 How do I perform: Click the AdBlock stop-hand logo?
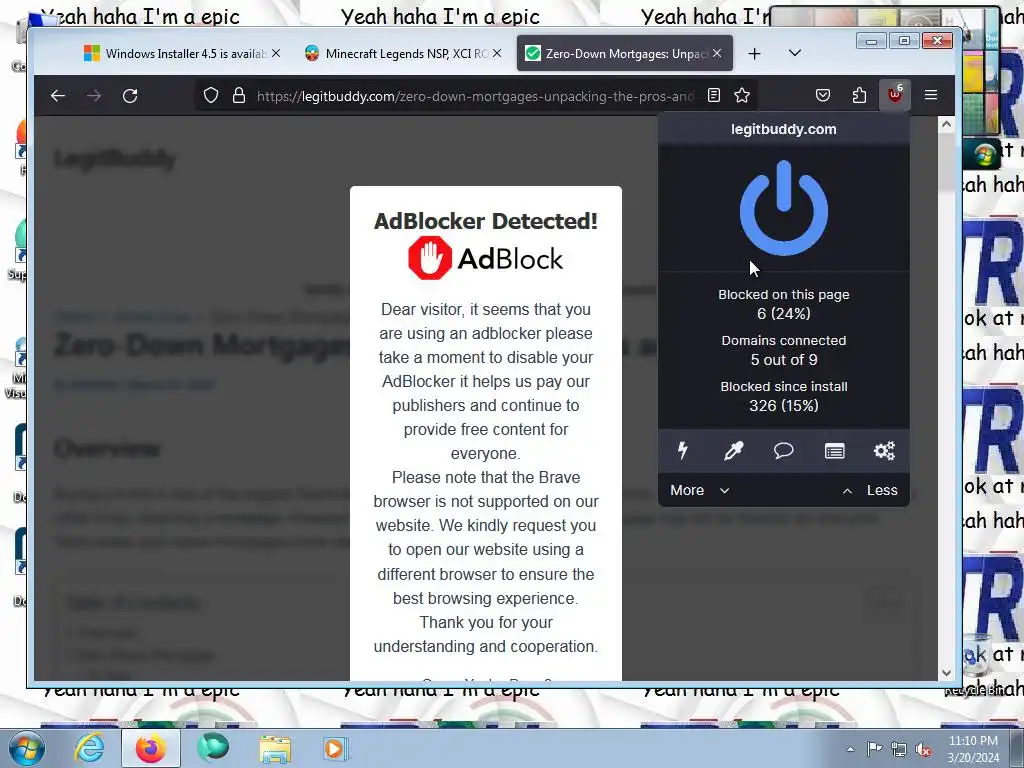(430, 257)
